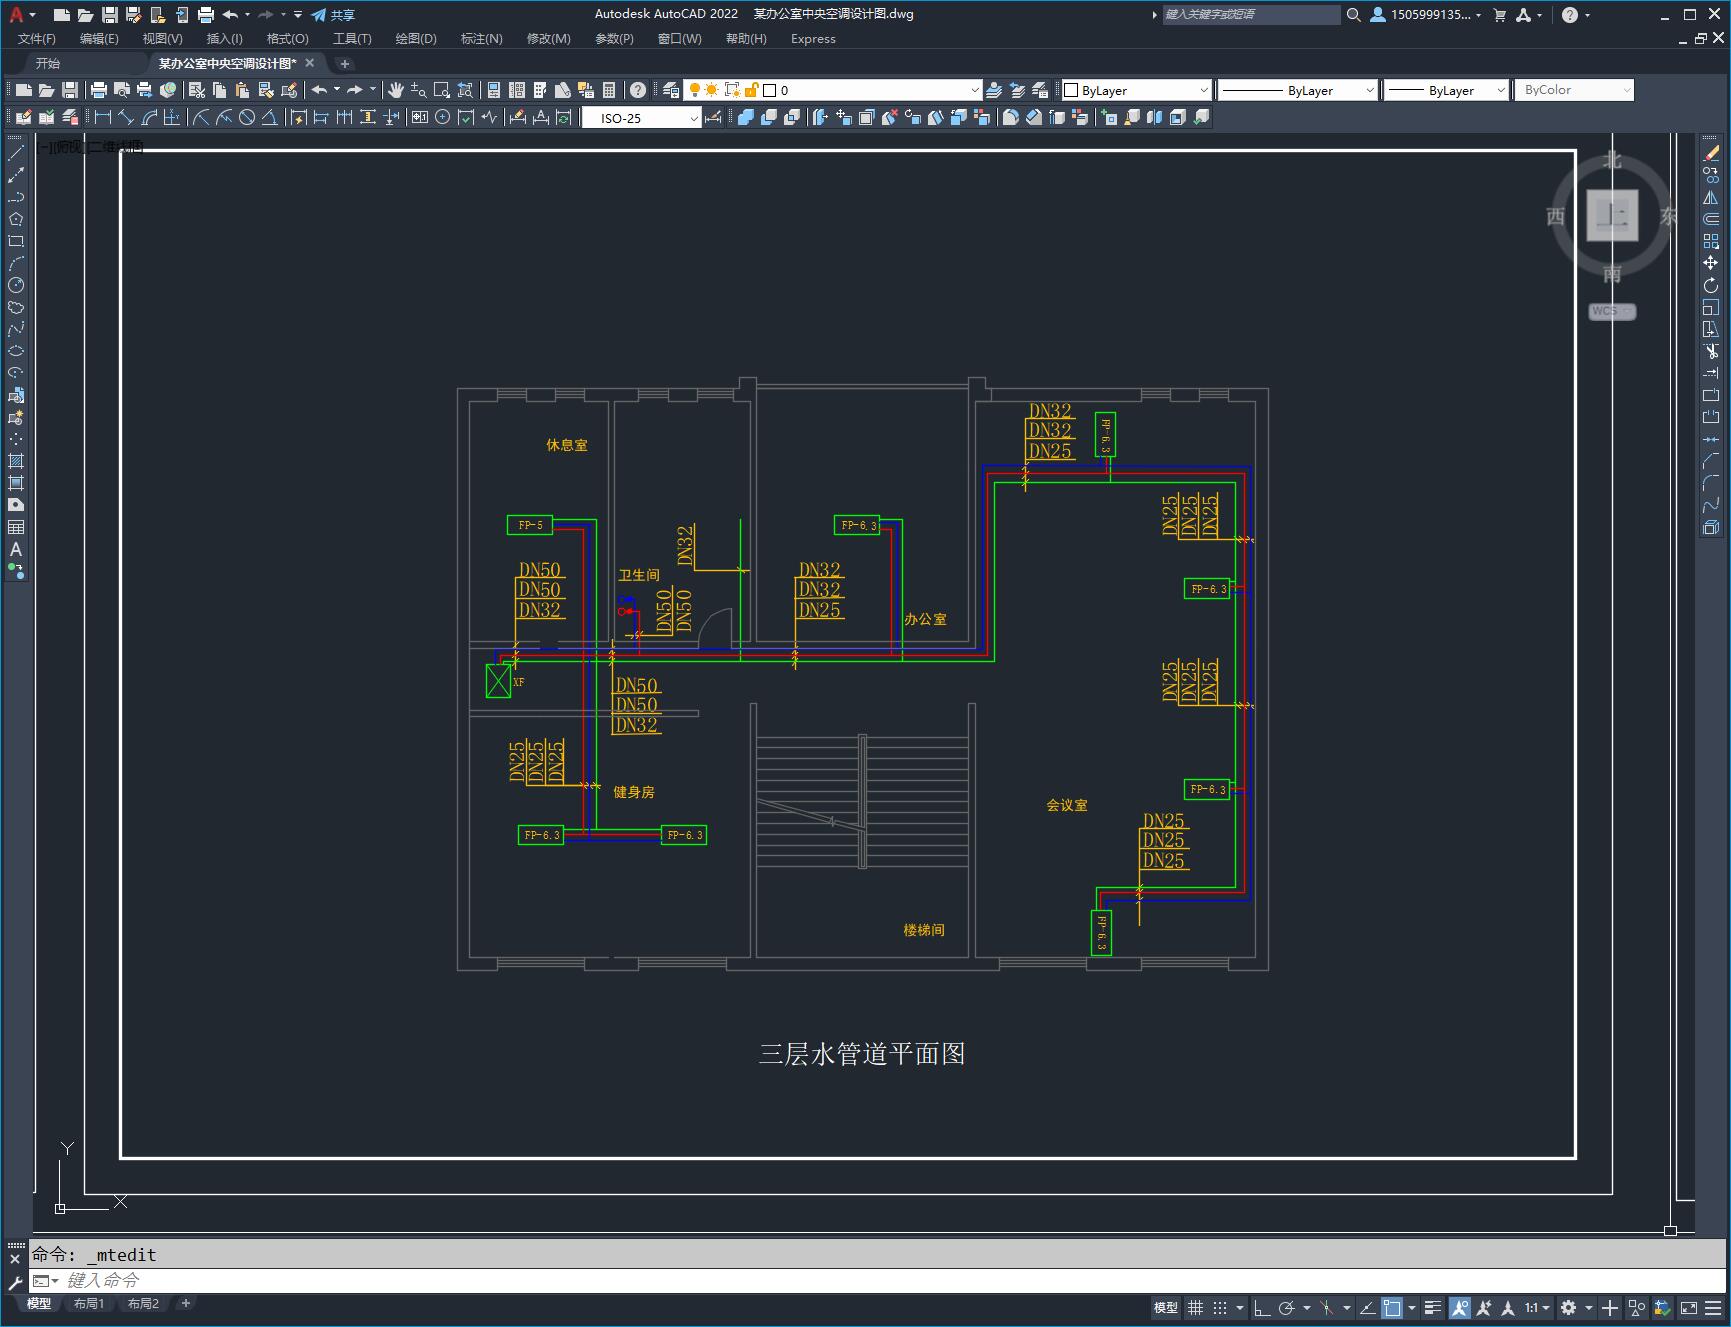Open the ByLayer color dropdown
1731x1327 pixels.
tap(1136, 90)
